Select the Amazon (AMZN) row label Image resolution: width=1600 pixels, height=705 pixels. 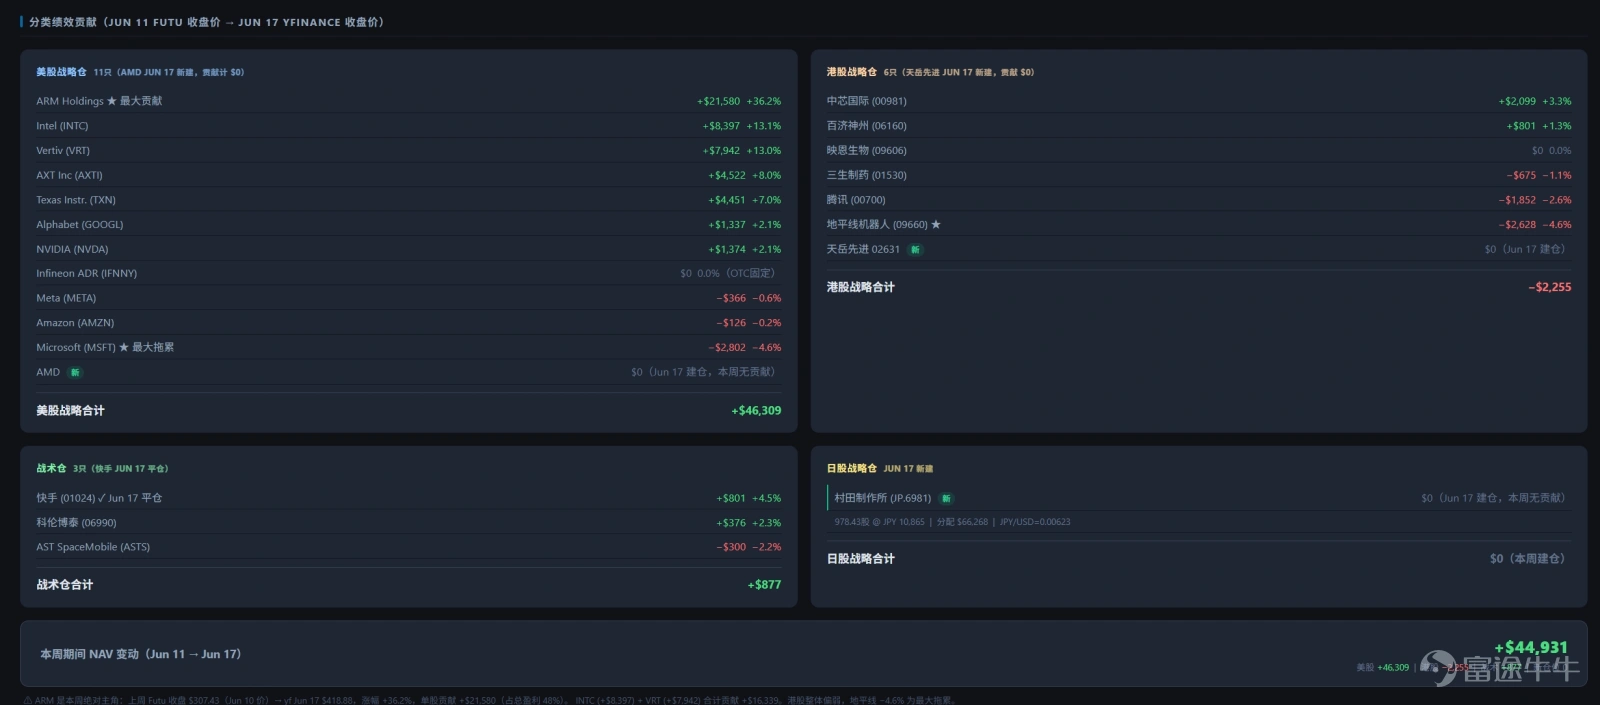[x=75, y=323]
